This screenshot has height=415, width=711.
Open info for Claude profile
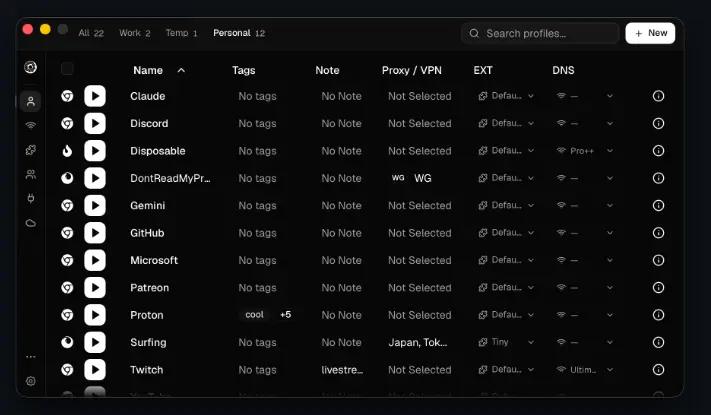click(x=658, y=96)
